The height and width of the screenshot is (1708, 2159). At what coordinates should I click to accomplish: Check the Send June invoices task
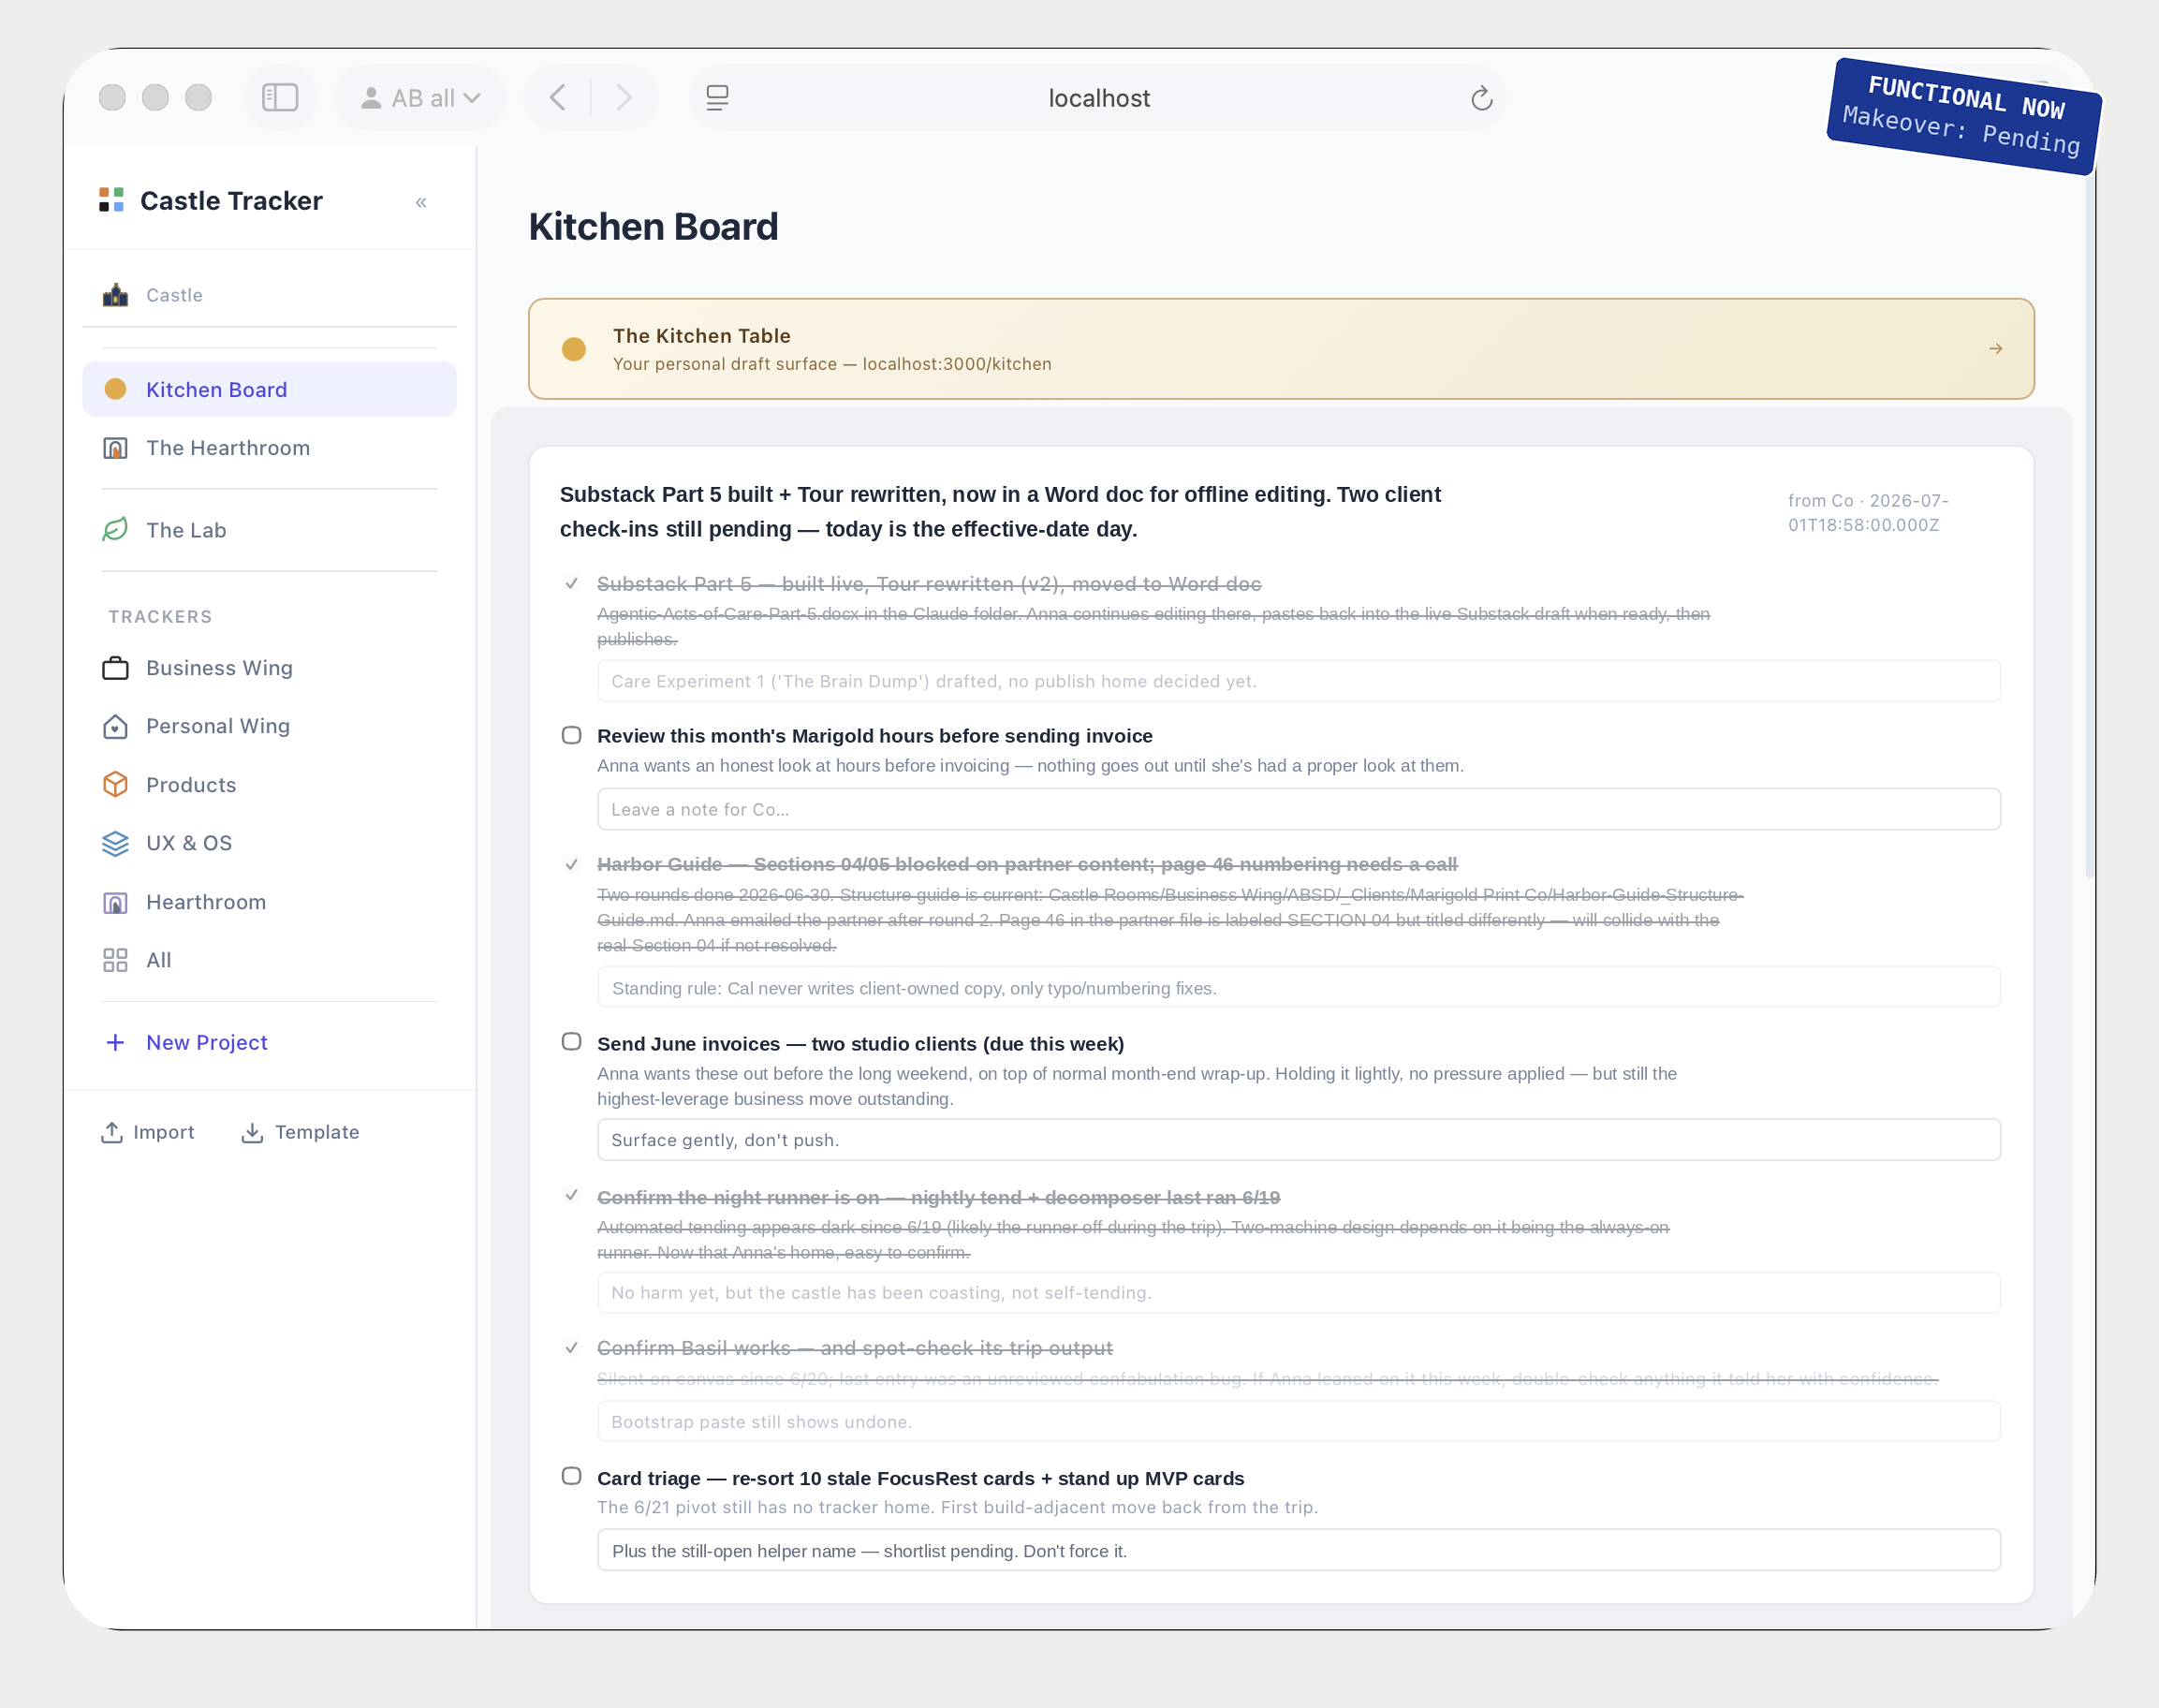(571, 1042)
